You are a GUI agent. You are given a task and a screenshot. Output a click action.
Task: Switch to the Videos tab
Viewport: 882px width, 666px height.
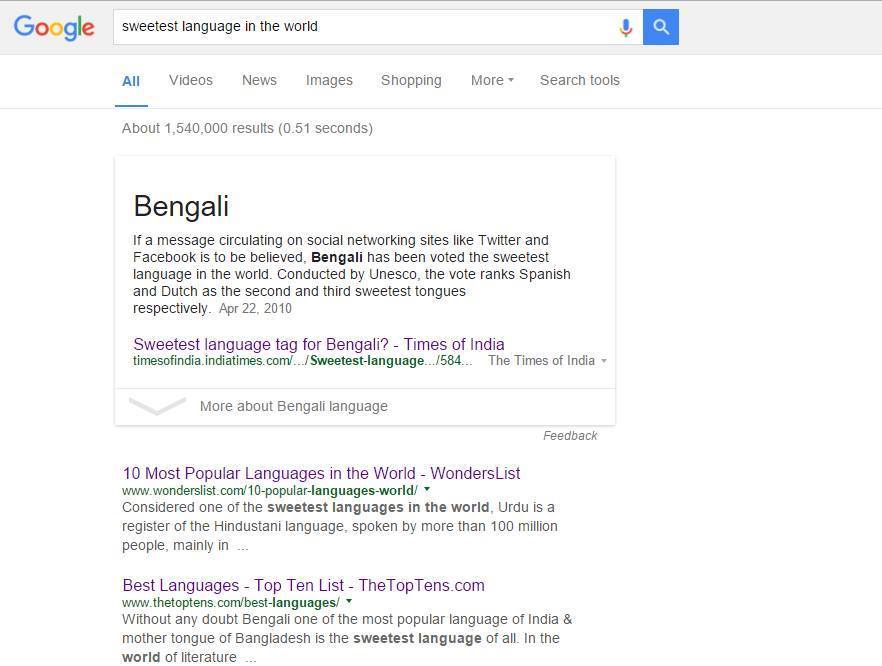[x=191, y=80]
